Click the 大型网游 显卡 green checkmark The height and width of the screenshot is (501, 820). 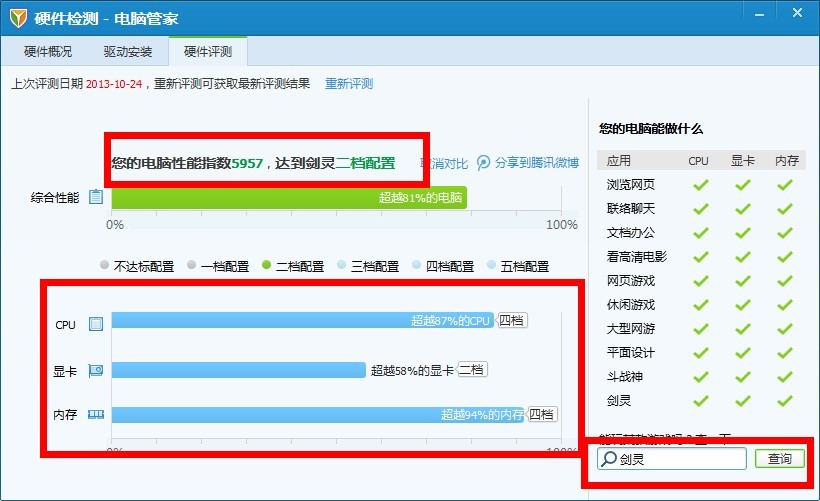click(x=742, y=328)
